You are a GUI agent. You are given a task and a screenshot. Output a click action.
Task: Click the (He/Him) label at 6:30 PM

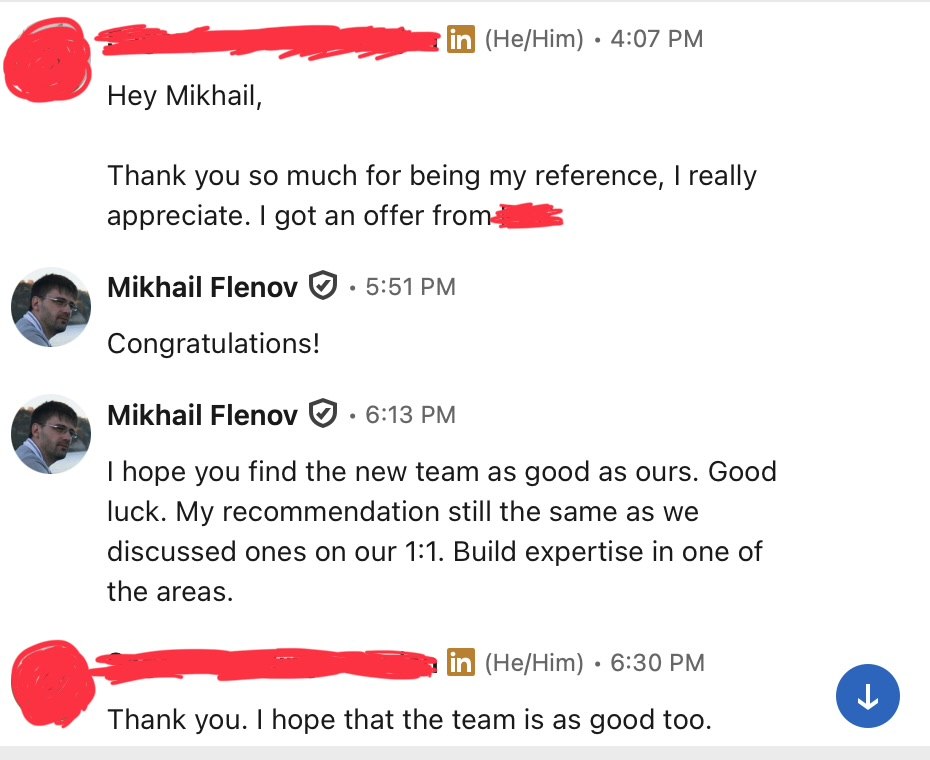[x=534, y=663]
